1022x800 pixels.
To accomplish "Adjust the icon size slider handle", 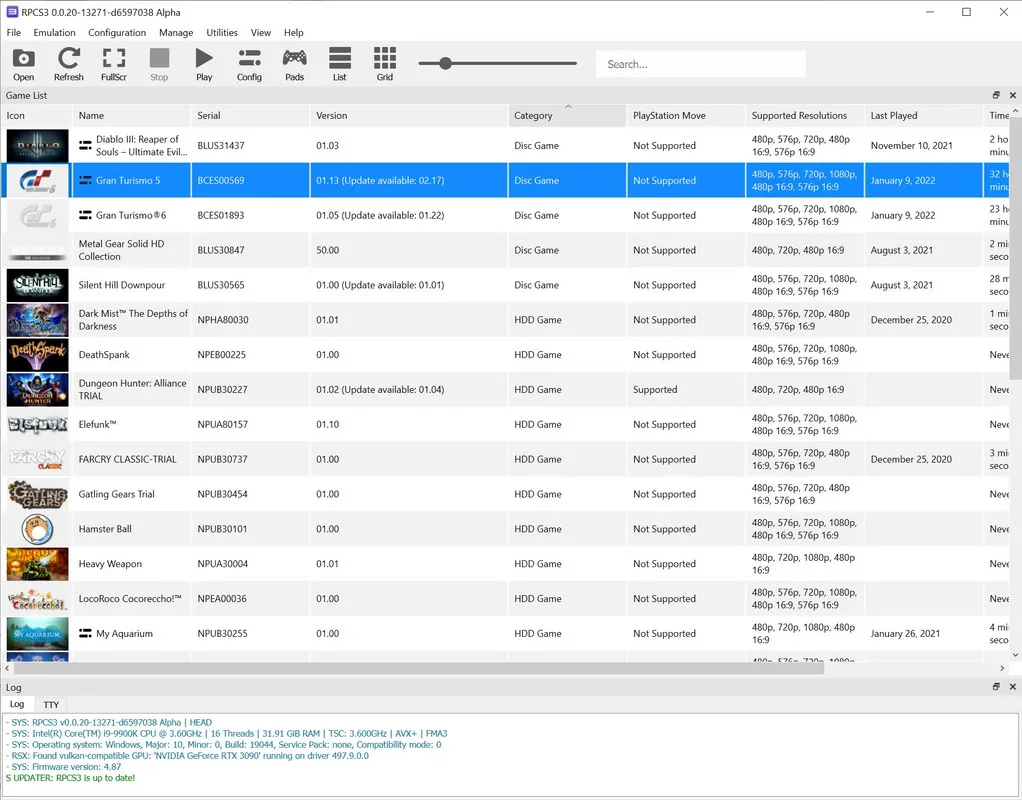I will [x=445, y=63].
